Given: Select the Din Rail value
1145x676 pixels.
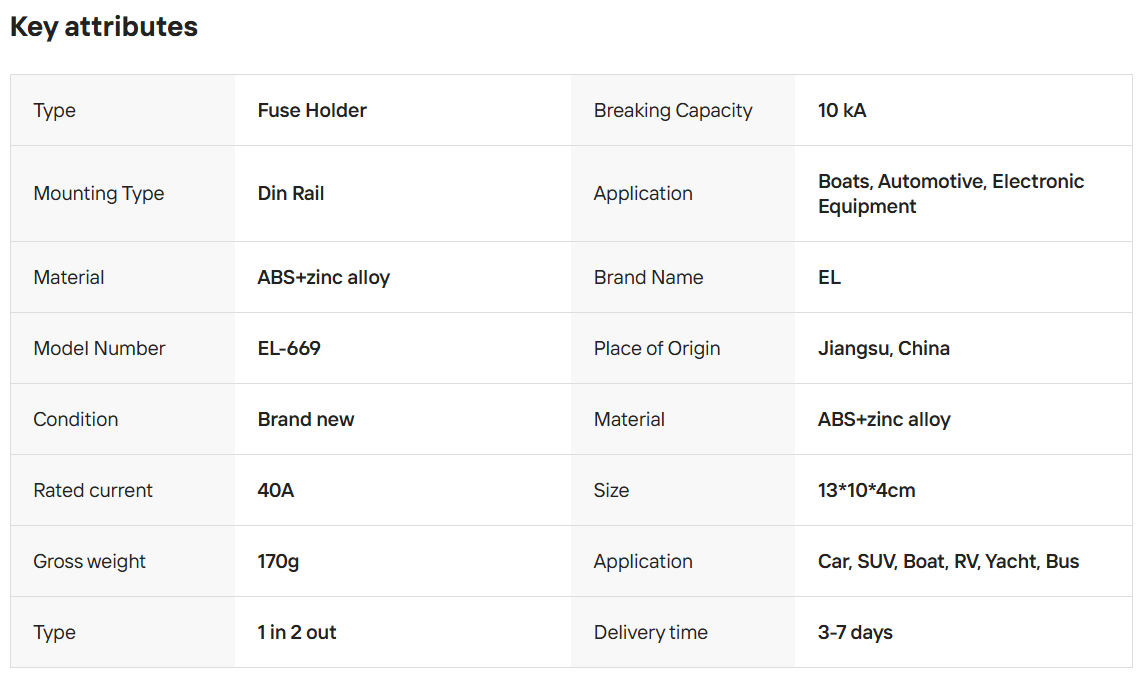Looking at the screenshot, I should 291,194.
